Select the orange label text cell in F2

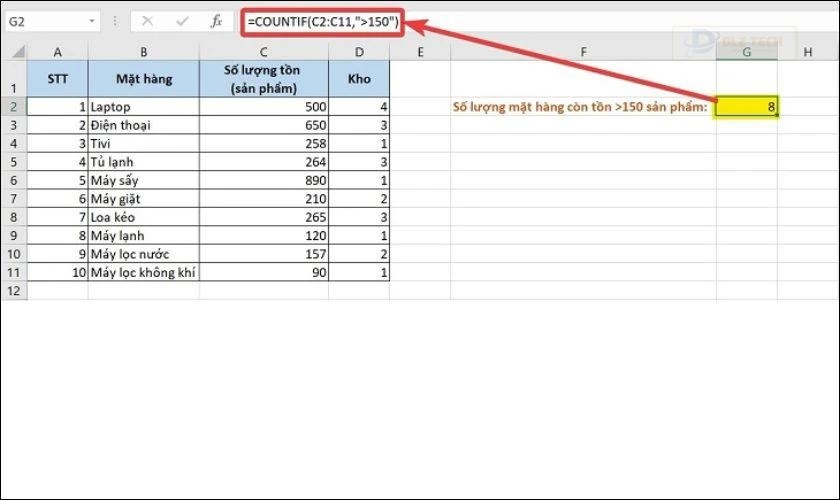point(582,105)
